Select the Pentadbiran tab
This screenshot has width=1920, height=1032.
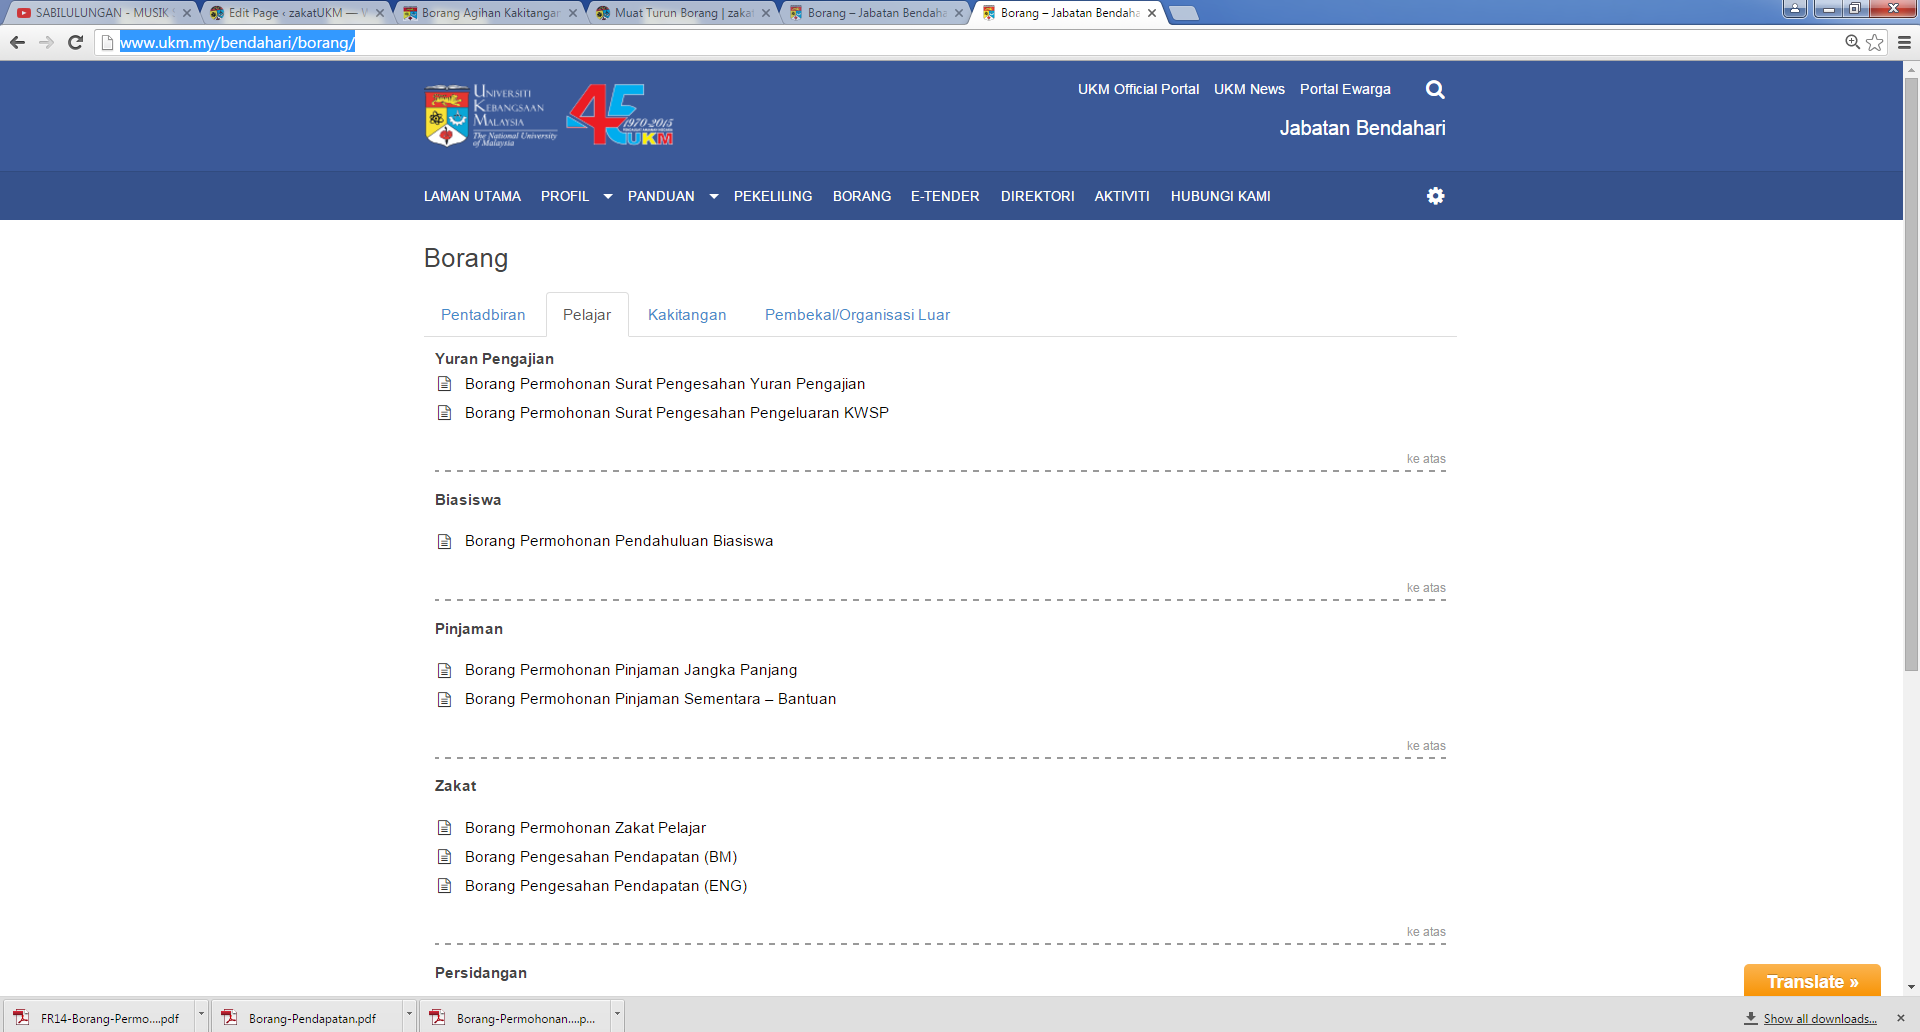pyautogui.click(x=483, y=315)
